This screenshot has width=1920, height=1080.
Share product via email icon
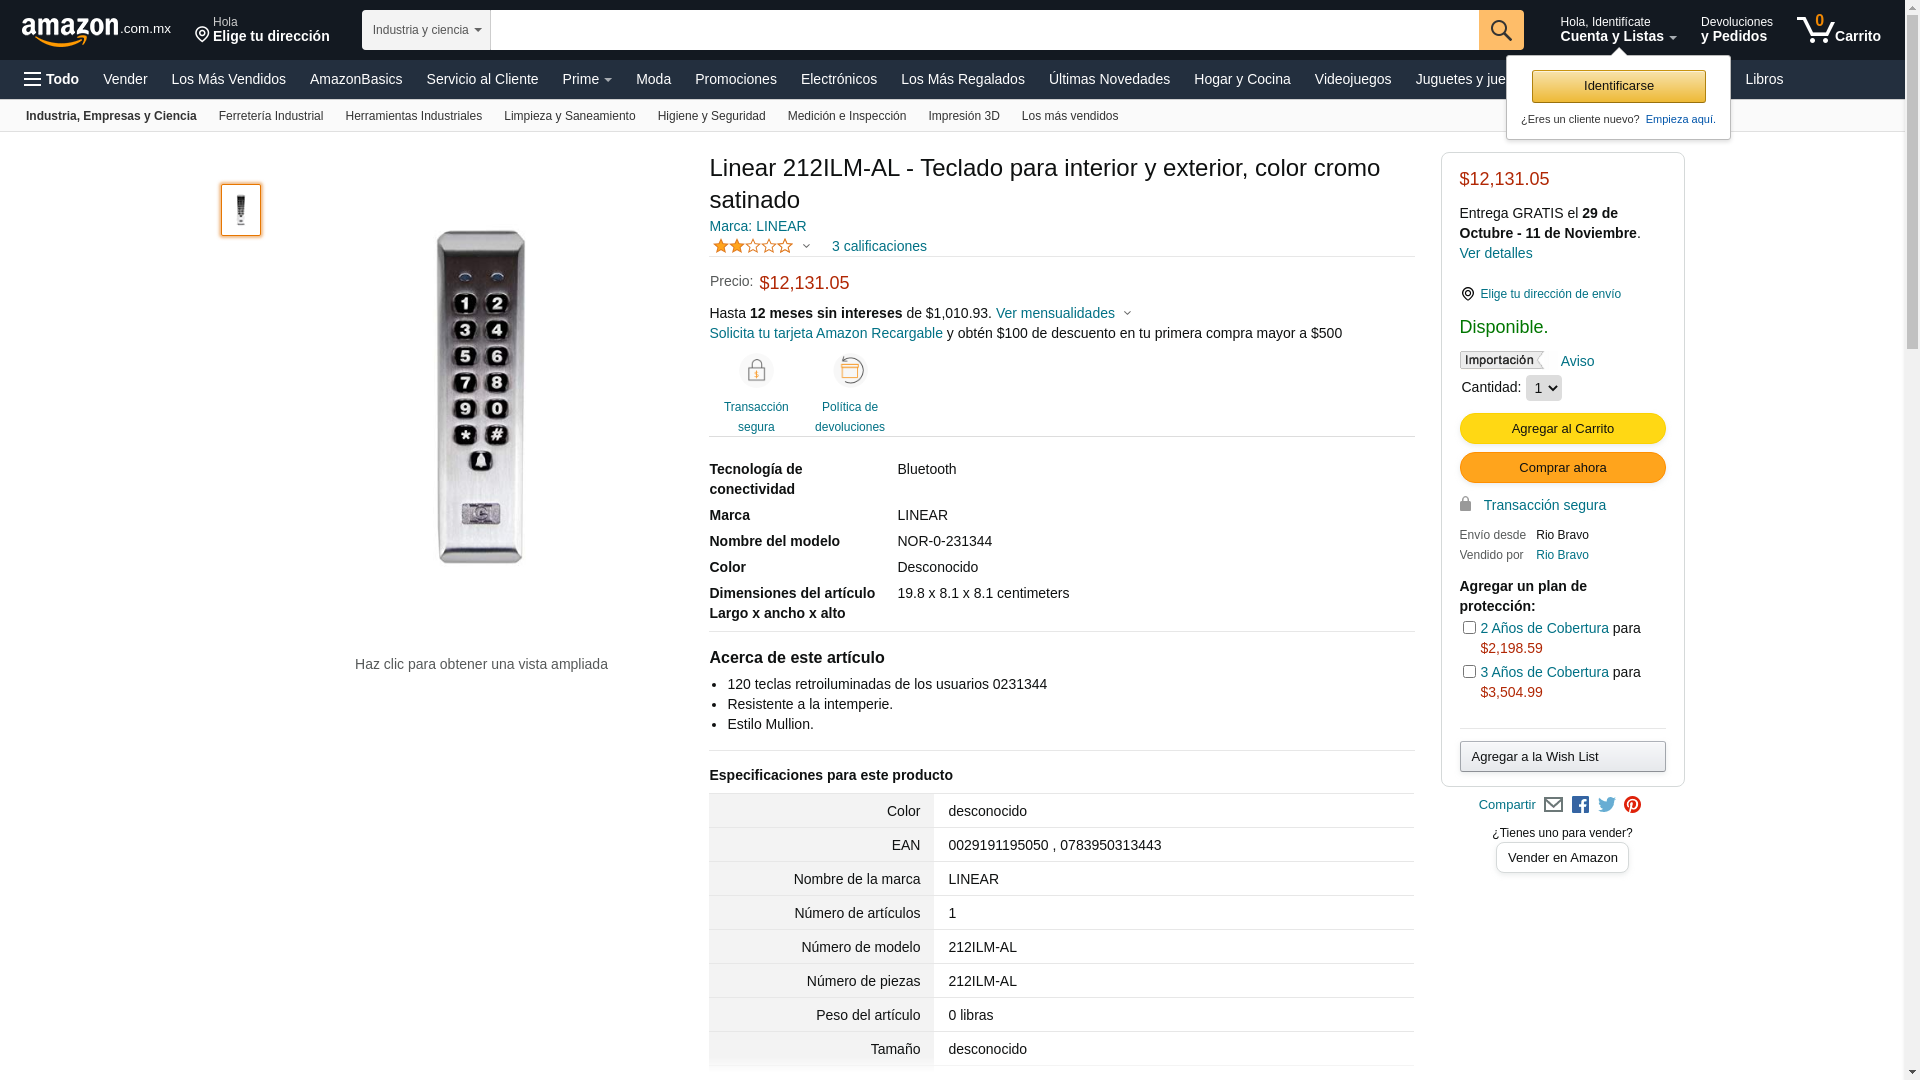coord(1553,805)
